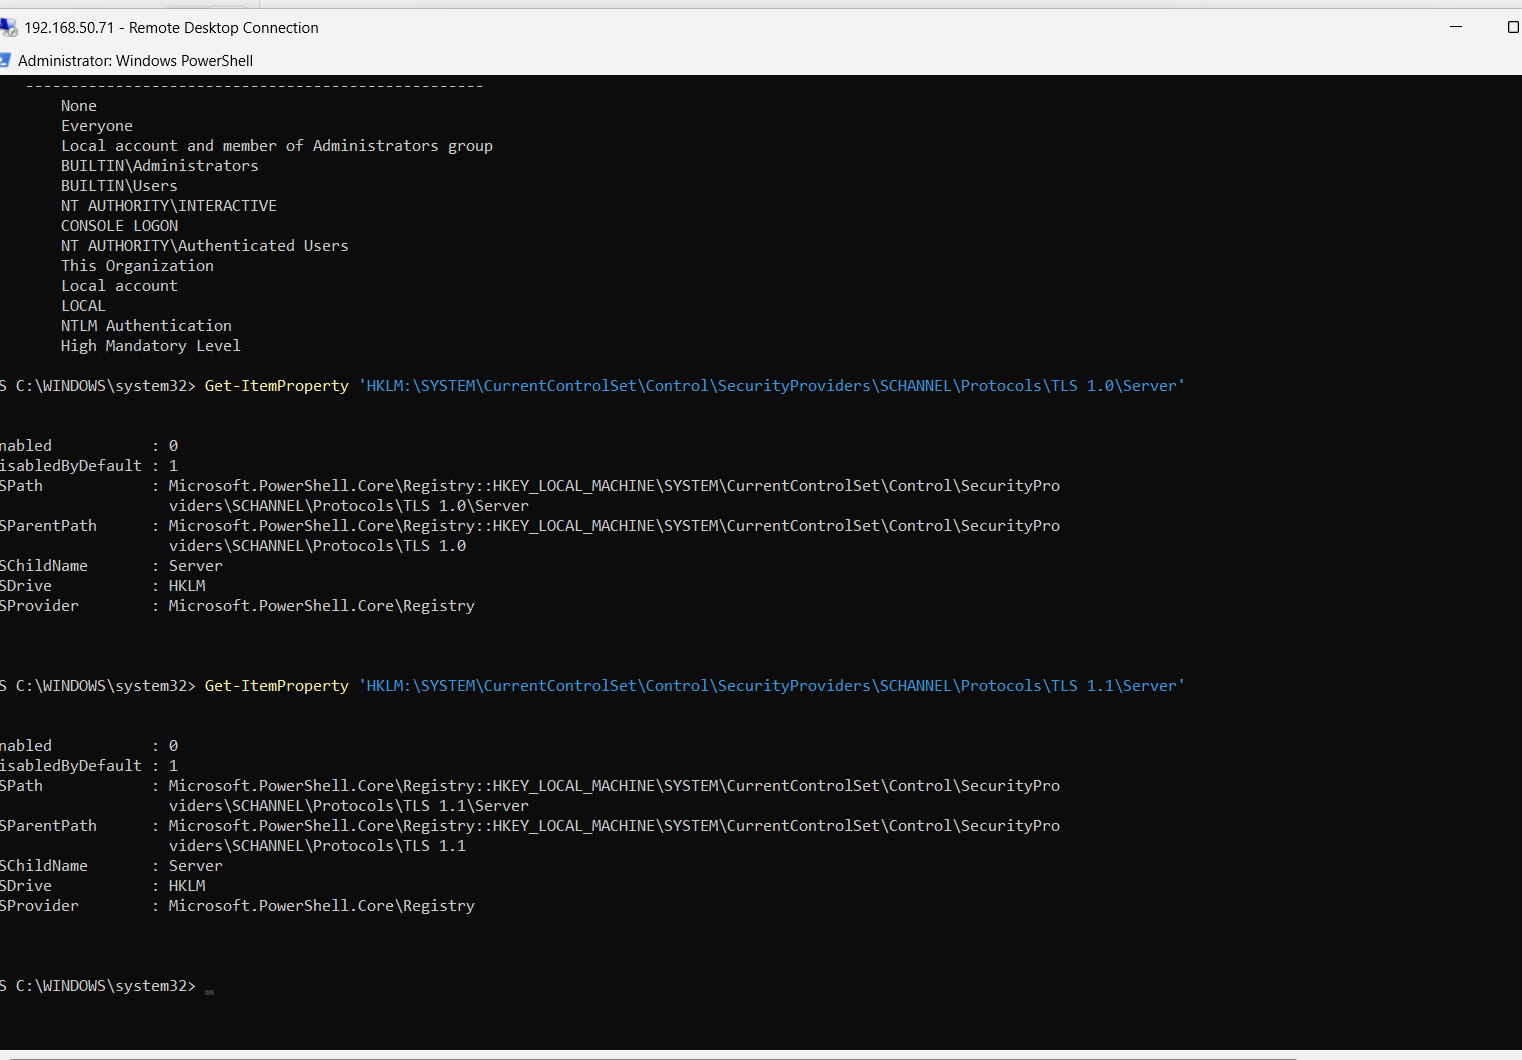The height and width of the screenshot is (1060, 1522).
Task: Click the DisabledByDefault value 1 under TLS 1.0
Action: tap(173, 466)
